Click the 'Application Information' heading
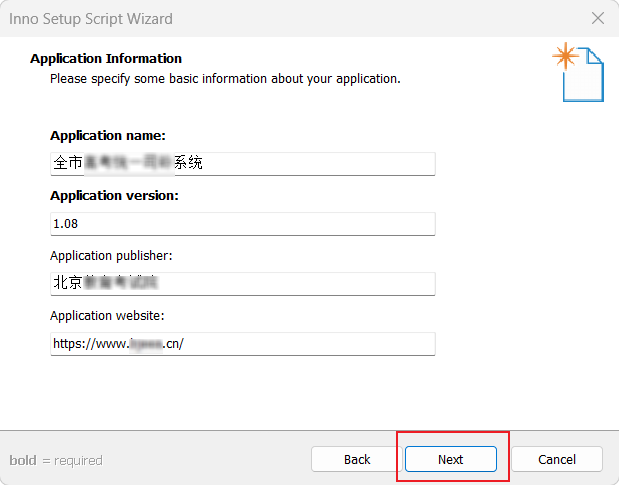This screenshot has height=485, width=619. tap(106, 58)
